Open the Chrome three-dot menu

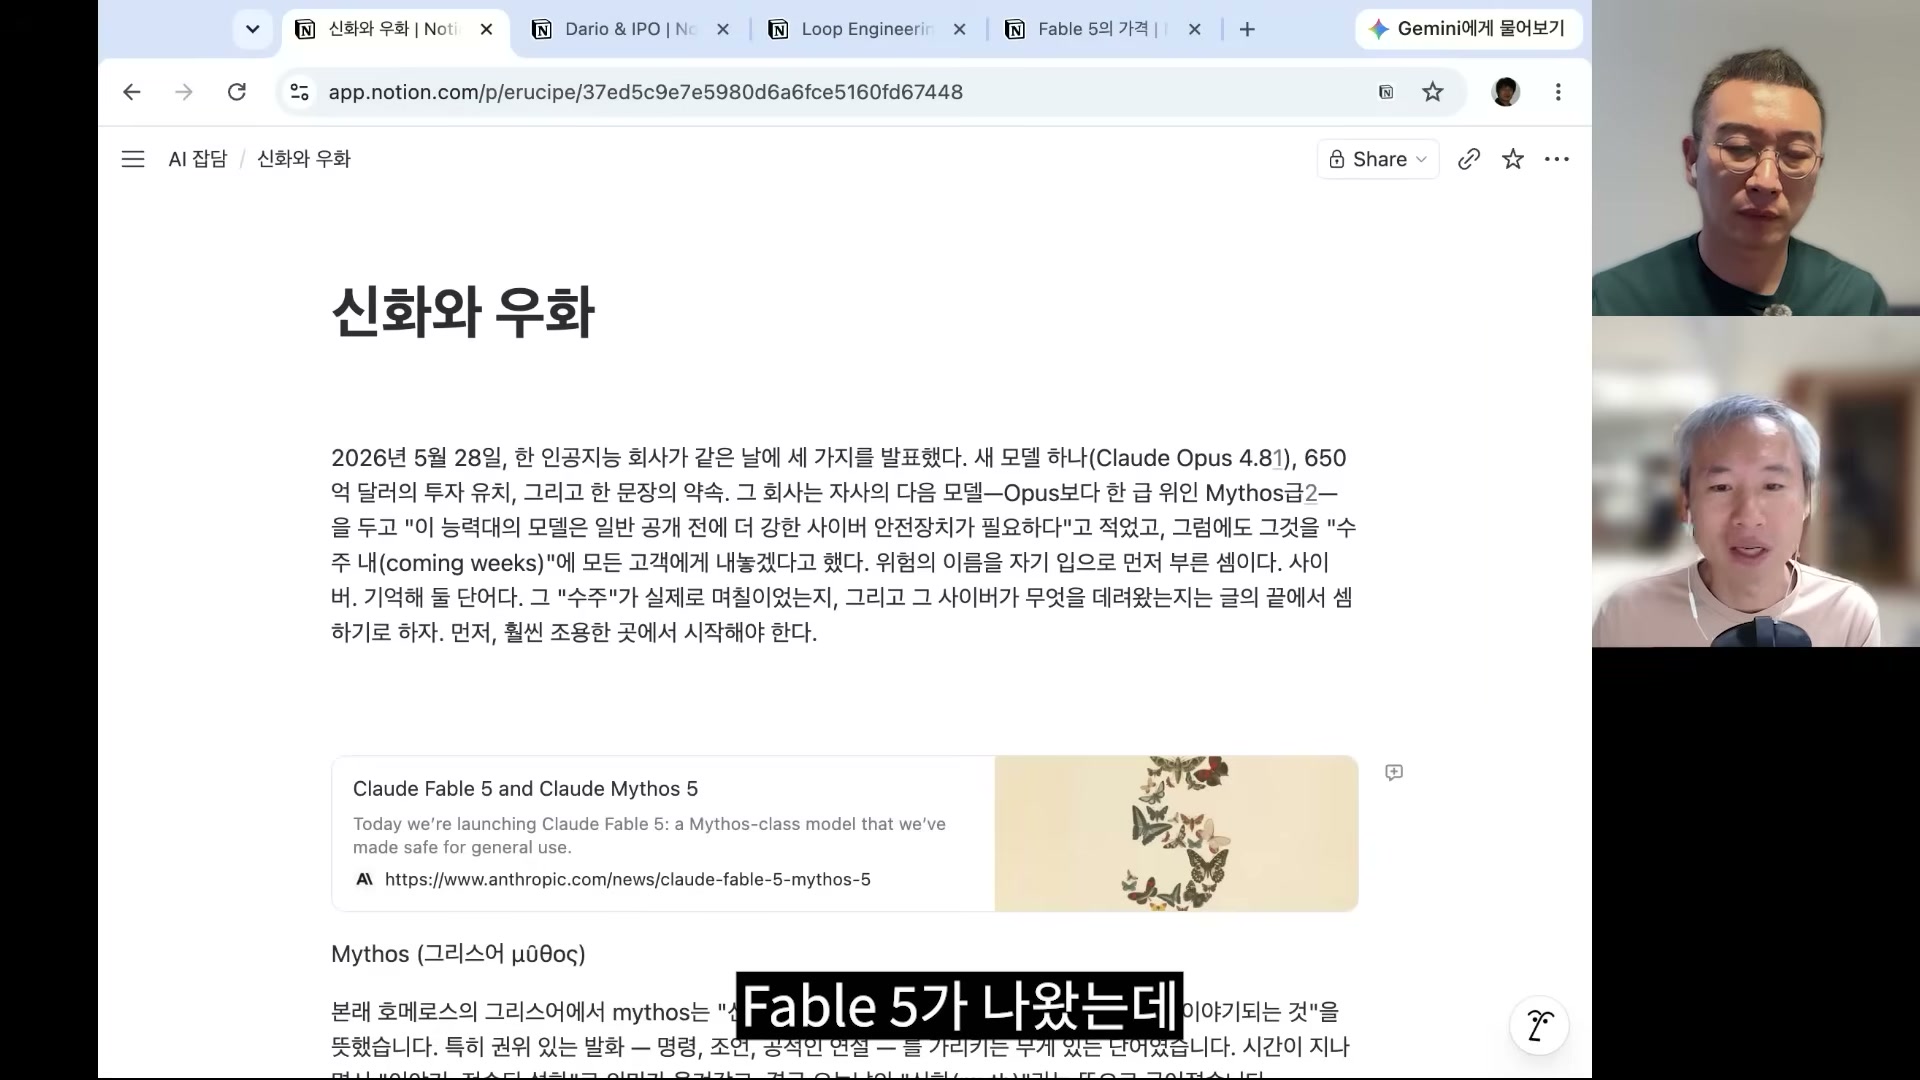1558,92
